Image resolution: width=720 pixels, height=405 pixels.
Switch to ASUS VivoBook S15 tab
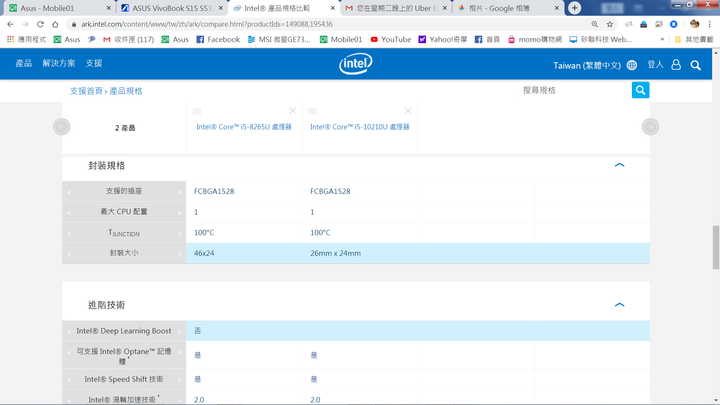(x=172, y=8)
